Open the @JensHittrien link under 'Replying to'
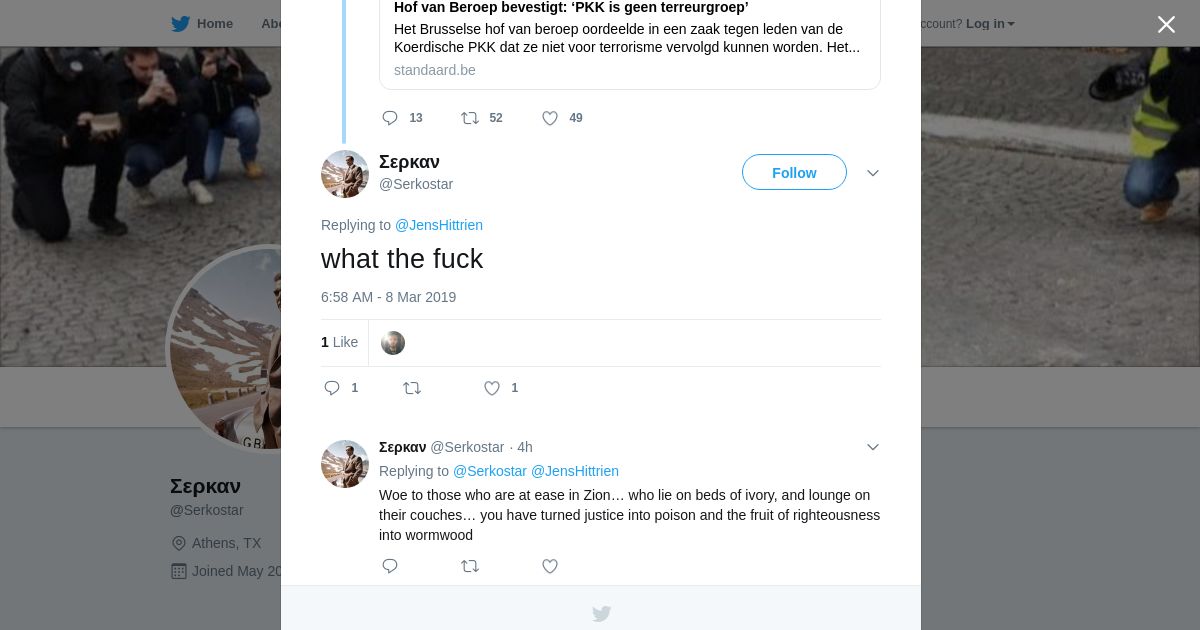1200x630 pixels. pos(439,225)
